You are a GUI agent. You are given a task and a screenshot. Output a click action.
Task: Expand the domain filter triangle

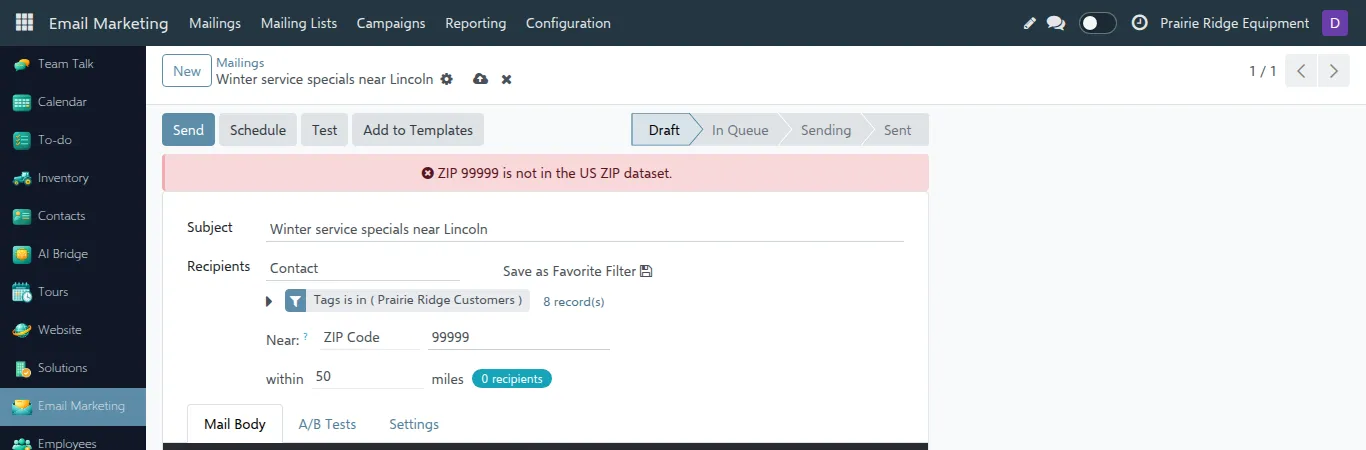tap(269, 301)
